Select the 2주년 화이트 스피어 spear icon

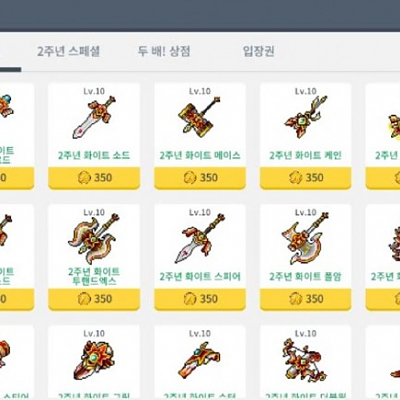click(200, 239)
